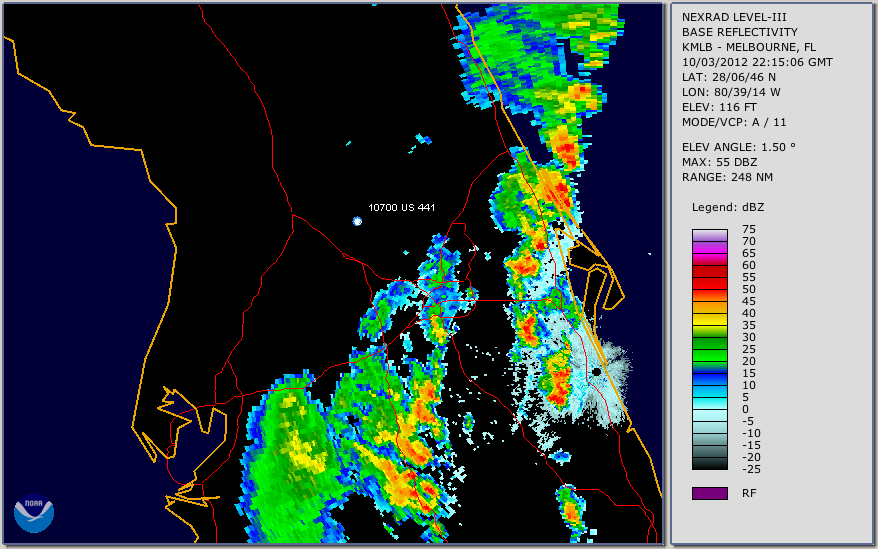Click the legend value 55
This screenshot has height=549, width=878.
tap(749, 277)
